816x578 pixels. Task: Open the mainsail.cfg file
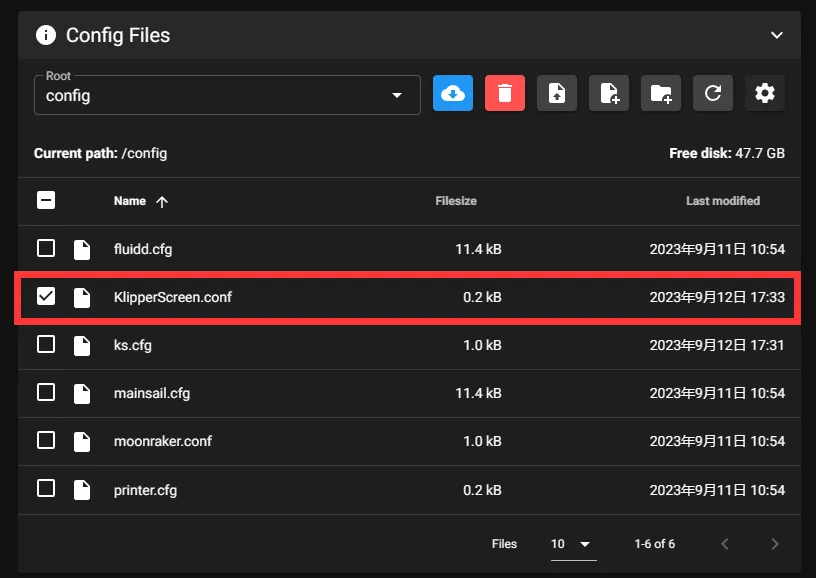pyautogui.click(x=152, y=393)
